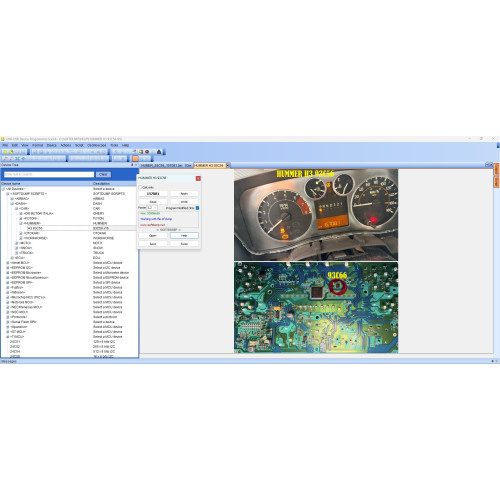Click the device search text field

coord(49,174)
